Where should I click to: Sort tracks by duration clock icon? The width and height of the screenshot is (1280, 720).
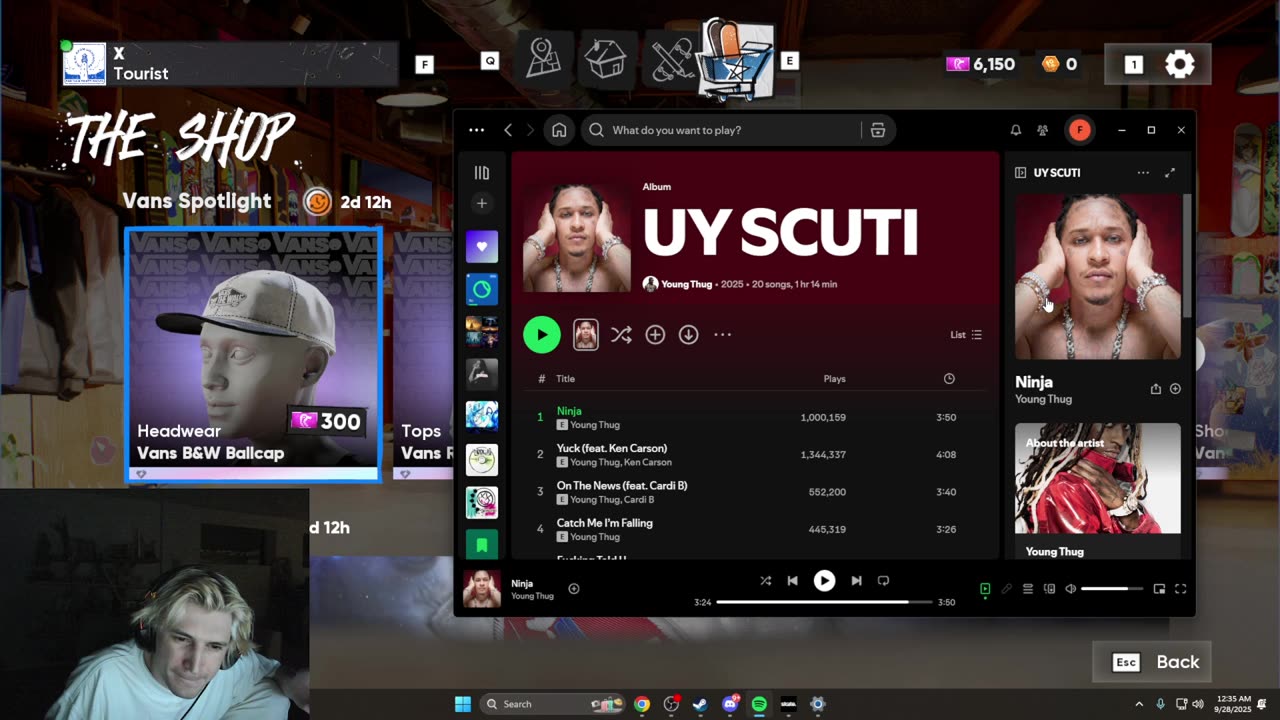[949, 379]
